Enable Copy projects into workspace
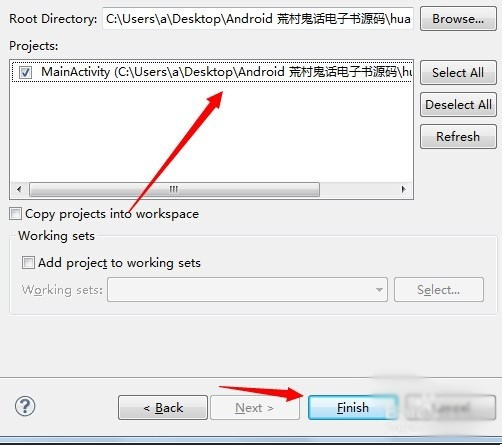The image size is (502, 445). (x=15, y=214)
